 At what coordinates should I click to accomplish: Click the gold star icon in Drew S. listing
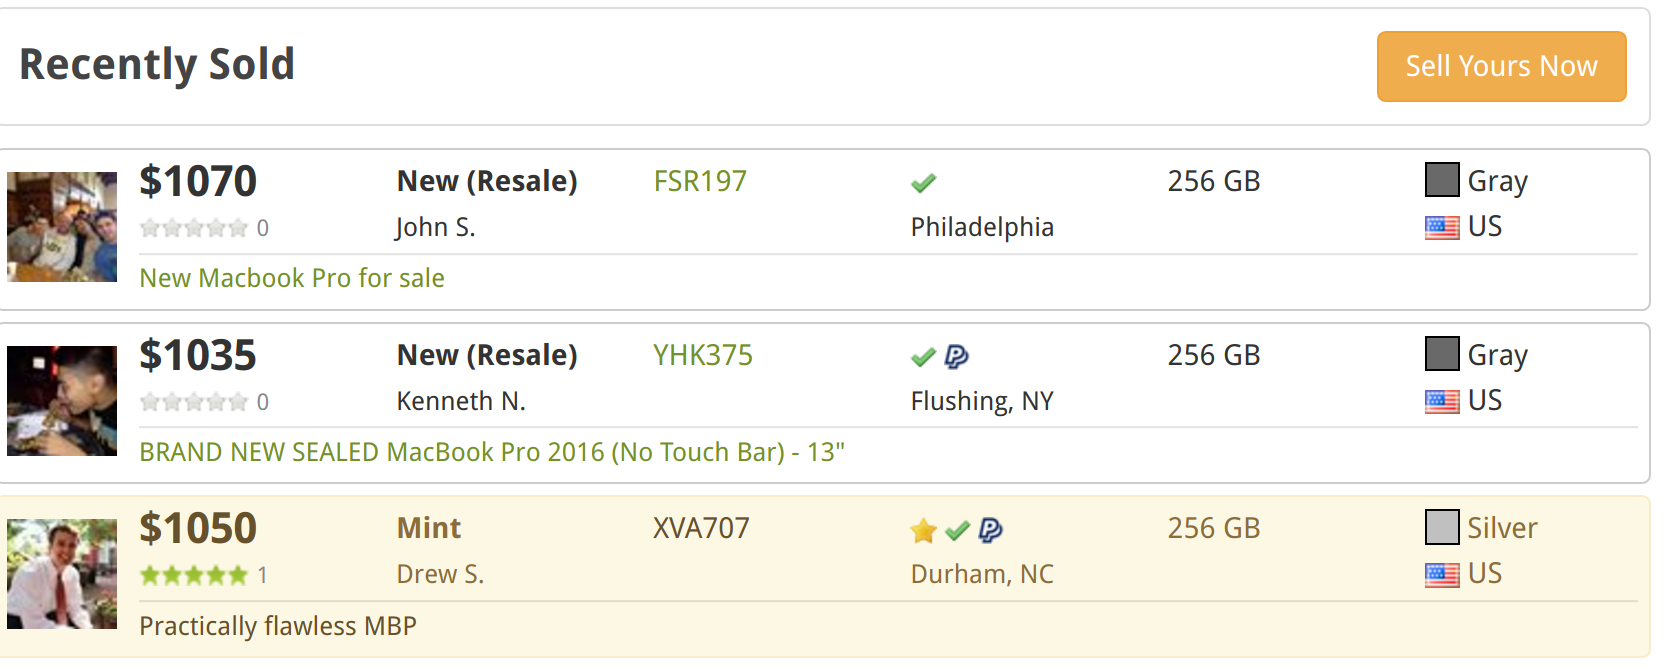(x=923, y=530)
